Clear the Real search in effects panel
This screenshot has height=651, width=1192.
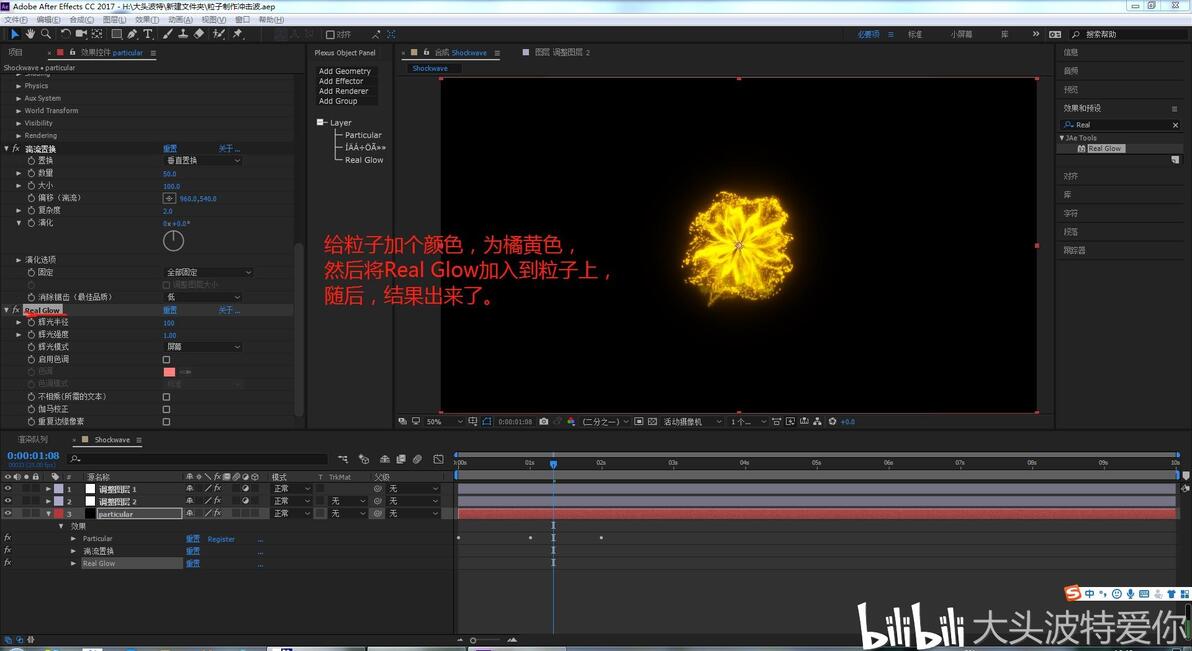pos(1175,125)
